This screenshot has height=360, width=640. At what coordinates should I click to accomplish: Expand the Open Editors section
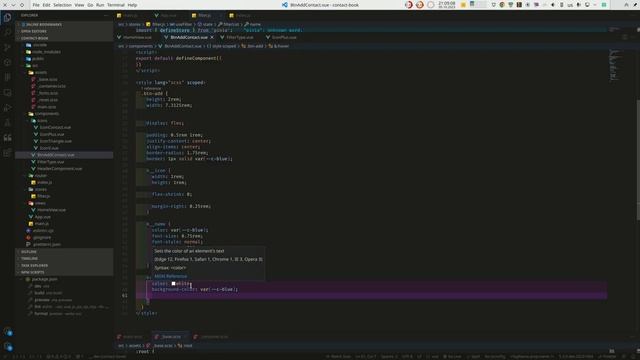pos(64,31)
